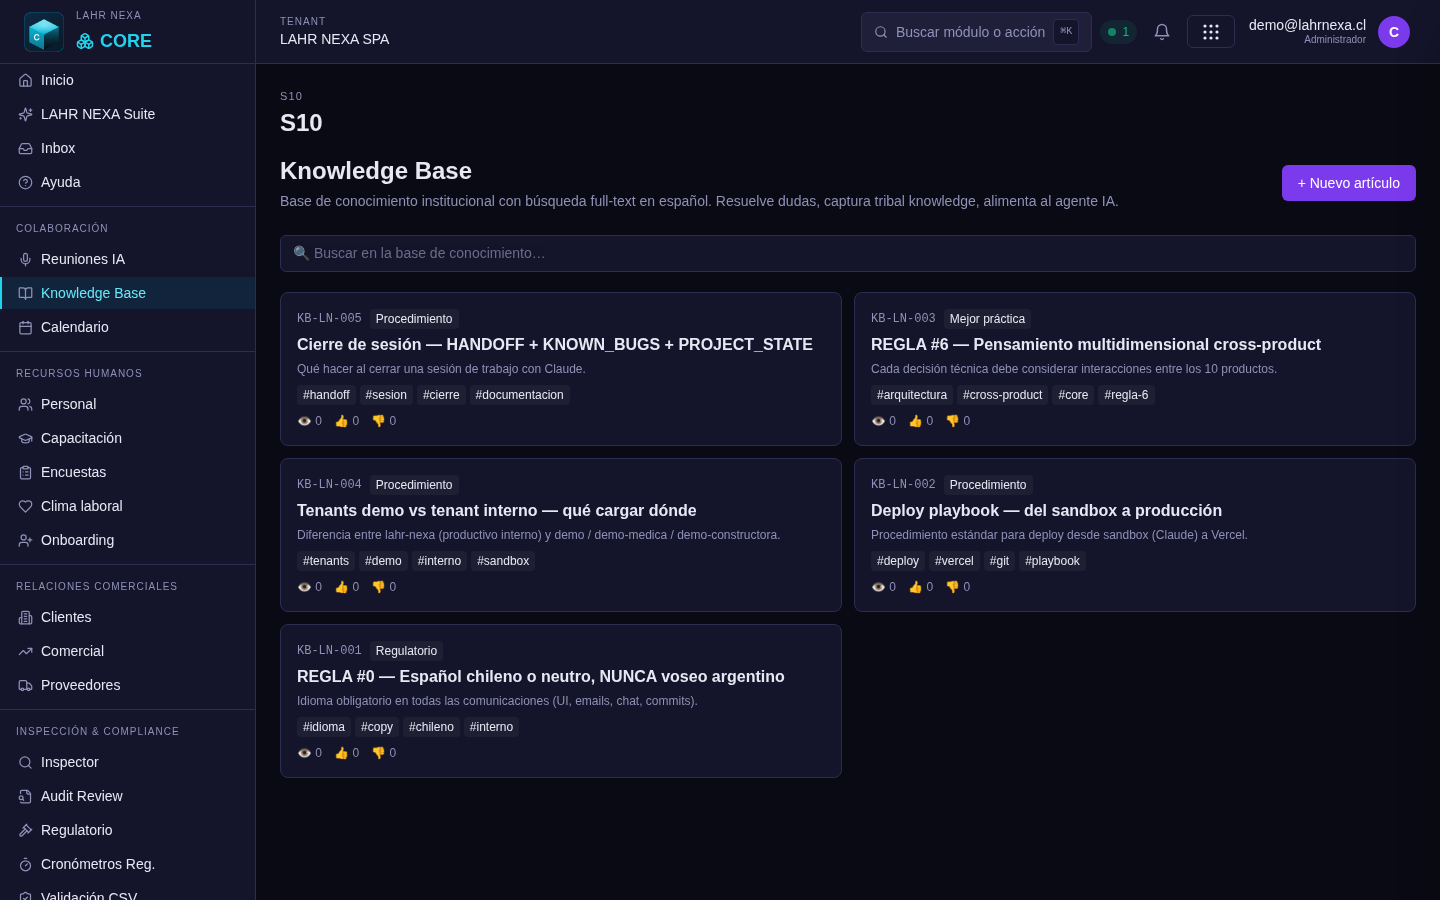Thumbs up article KB-LN-004
This screenshot has height=900, width=1440.
click(346, 587)
